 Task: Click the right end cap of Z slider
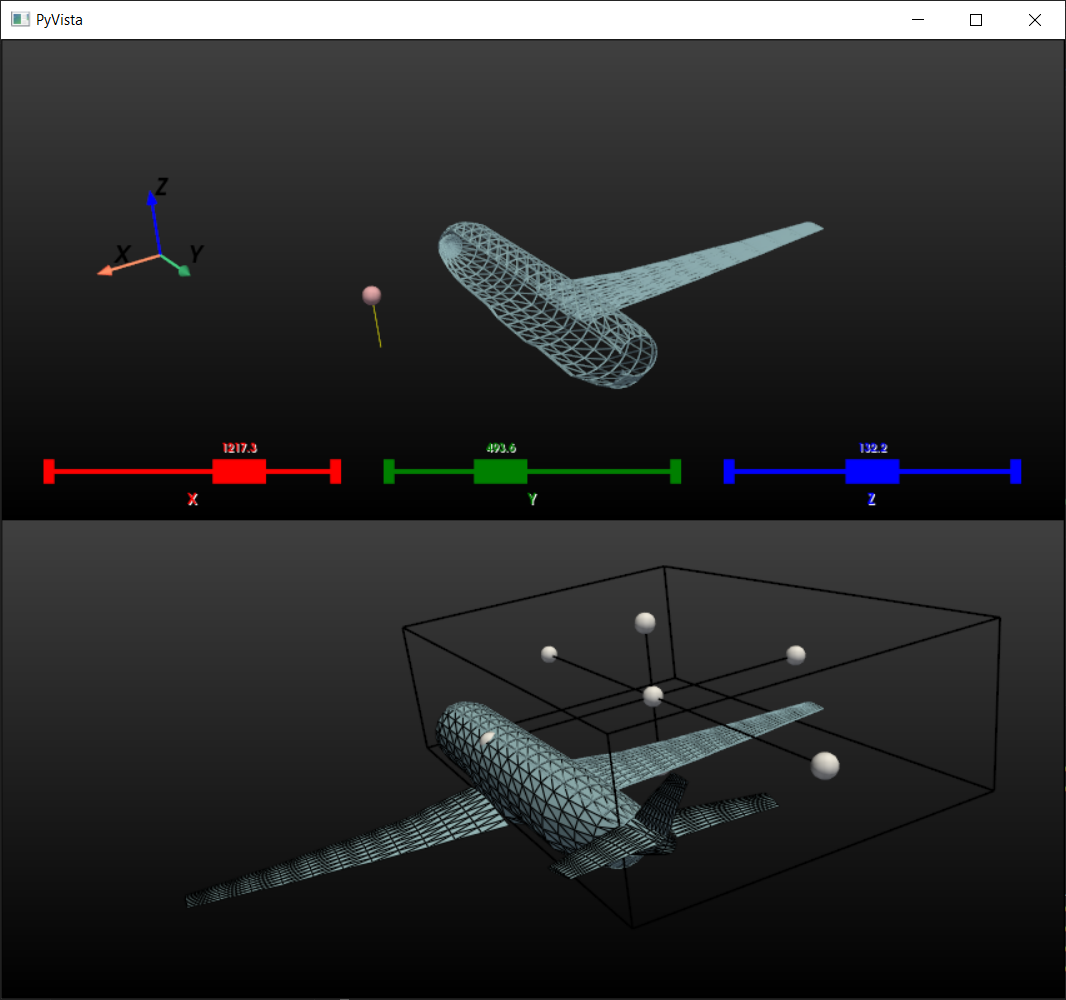coord(1016,471)
